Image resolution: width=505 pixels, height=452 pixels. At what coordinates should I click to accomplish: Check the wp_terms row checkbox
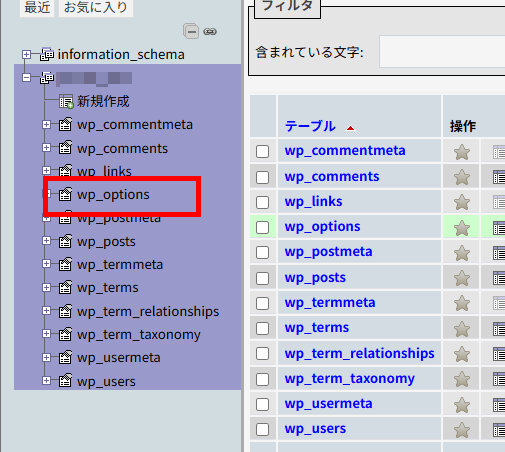point(262,328)
